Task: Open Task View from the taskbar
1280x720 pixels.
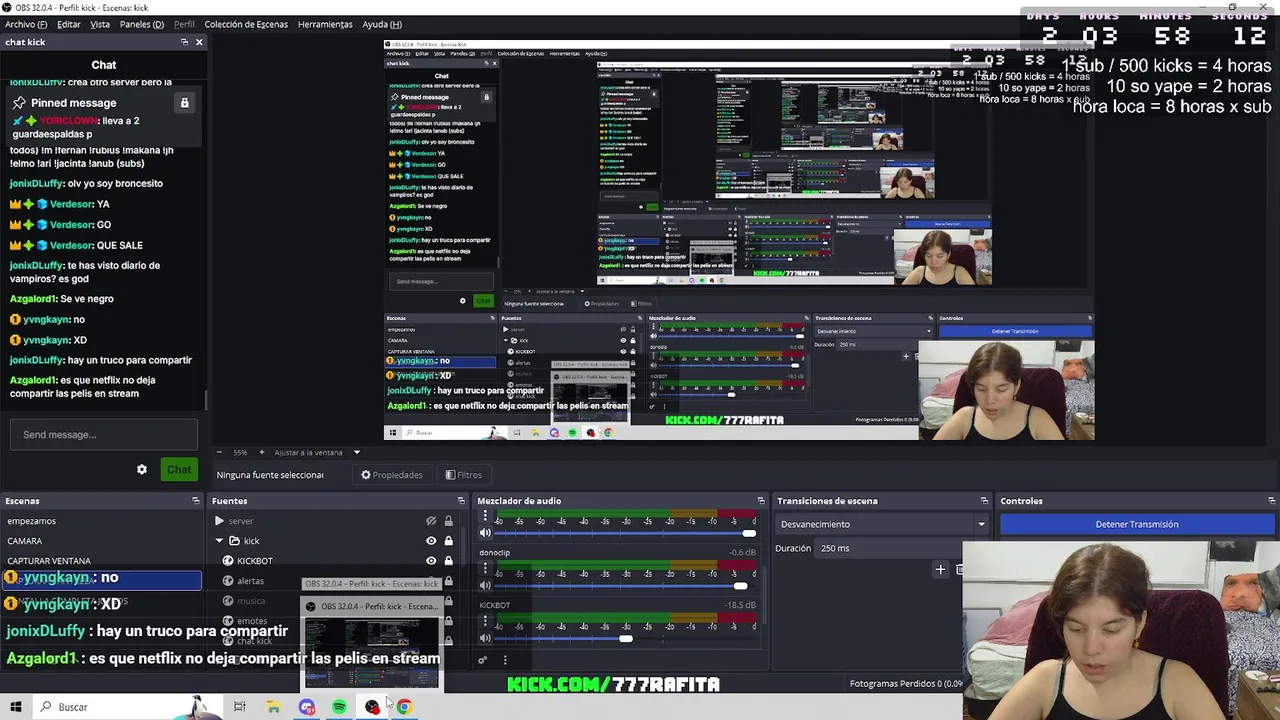Action: [240, 707]
